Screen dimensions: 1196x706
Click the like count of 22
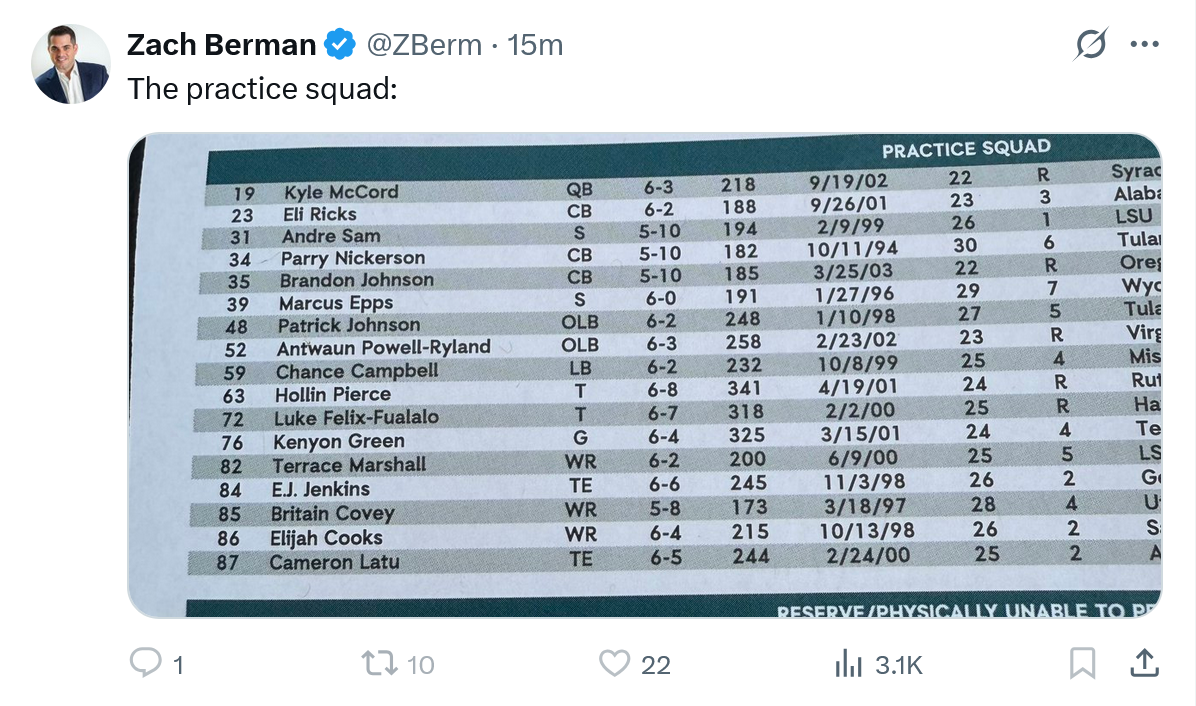pyautogui.click(x=655, y=665)
